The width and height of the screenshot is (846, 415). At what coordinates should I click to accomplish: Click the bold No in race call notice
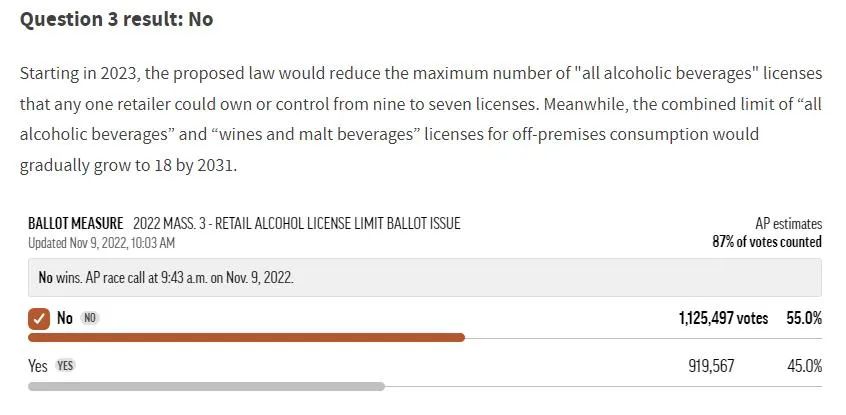click(x=45, y=278)
